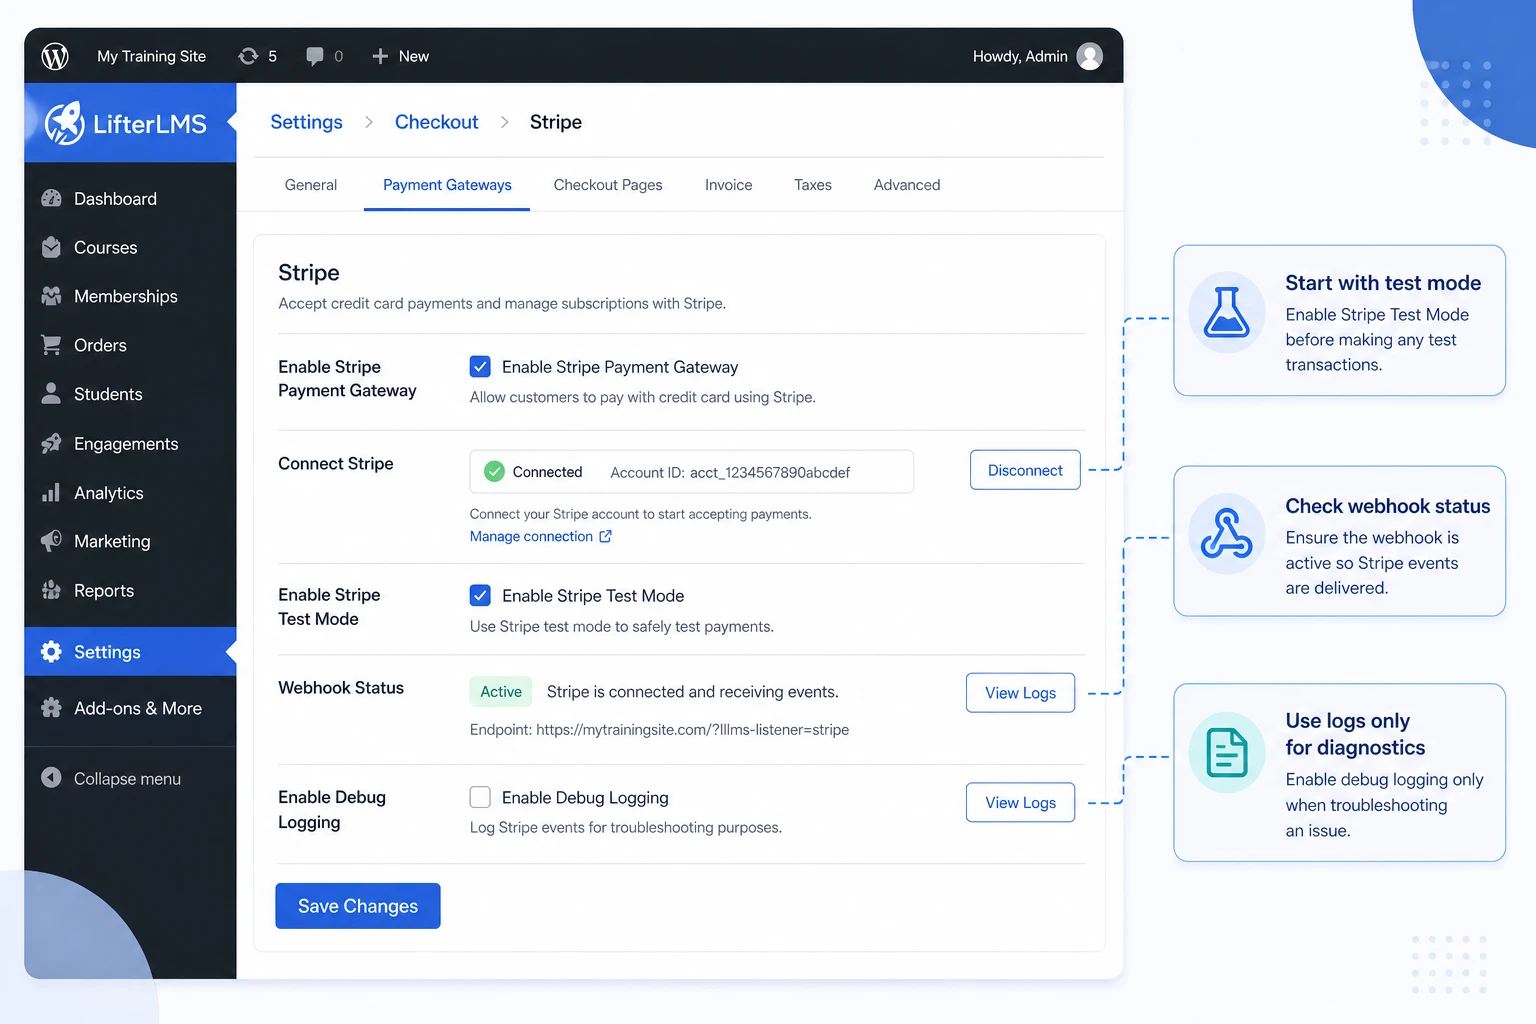Click the Collapse menu label

pyautogui.click(x=127, y=778)
